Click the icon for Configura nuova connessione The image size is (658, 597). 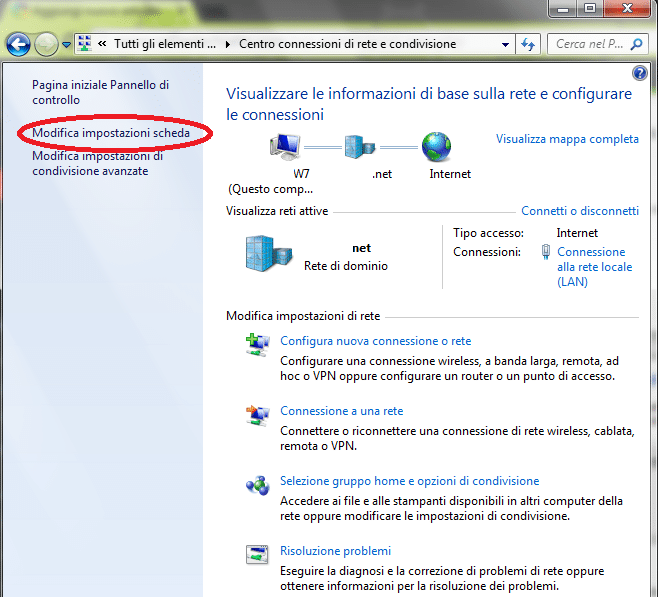tap(257, 345)
